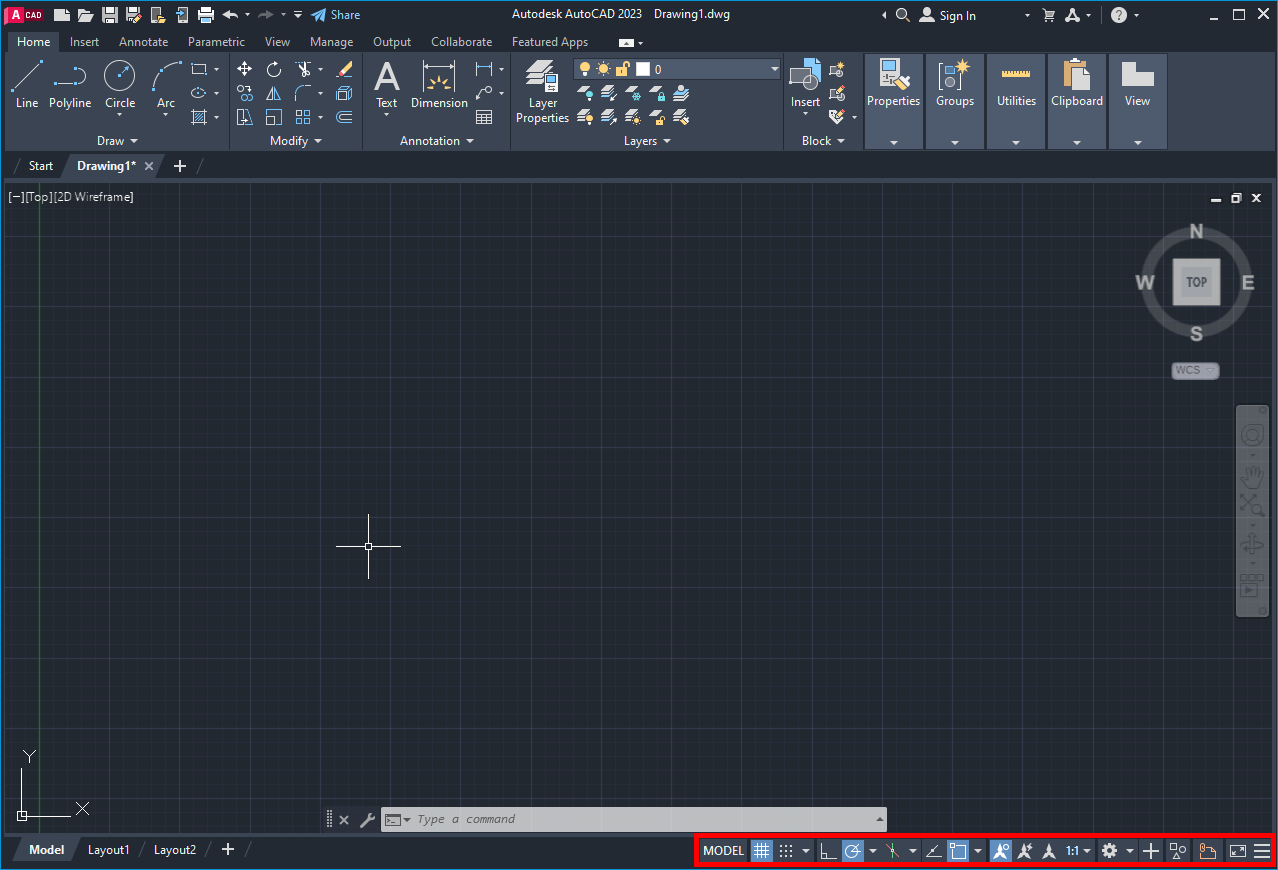Open the Properties panel flyout

[893, 102]
